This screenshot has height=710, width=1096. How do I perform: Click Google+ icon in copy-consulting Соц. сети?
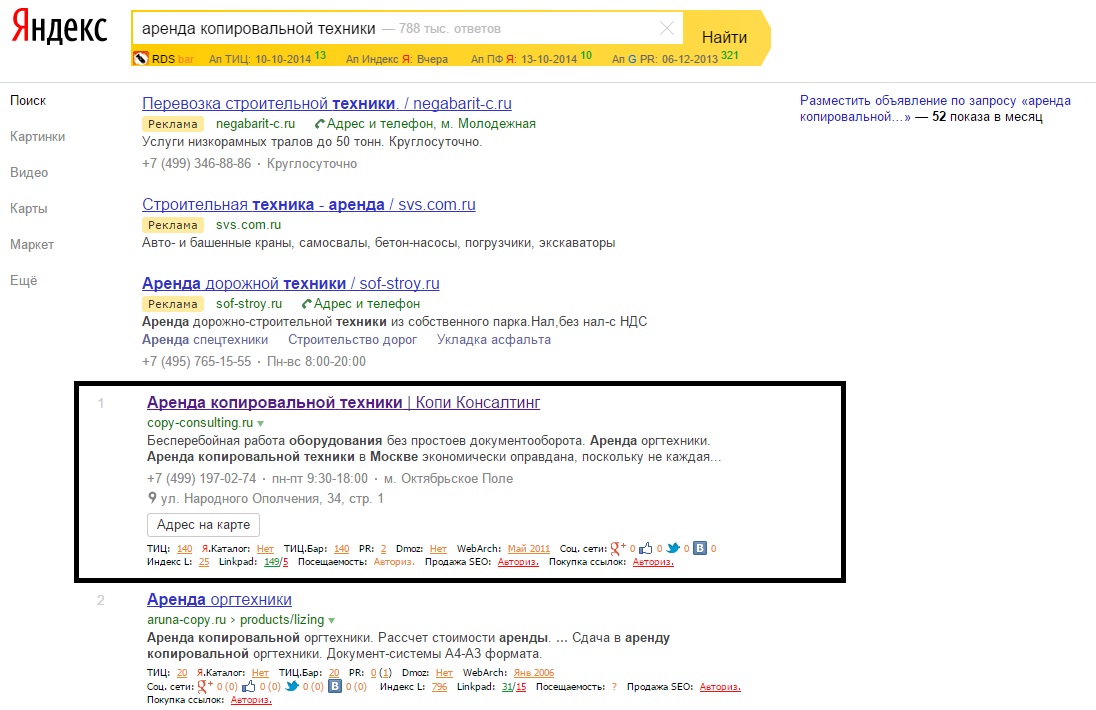(x=618, y=549)
